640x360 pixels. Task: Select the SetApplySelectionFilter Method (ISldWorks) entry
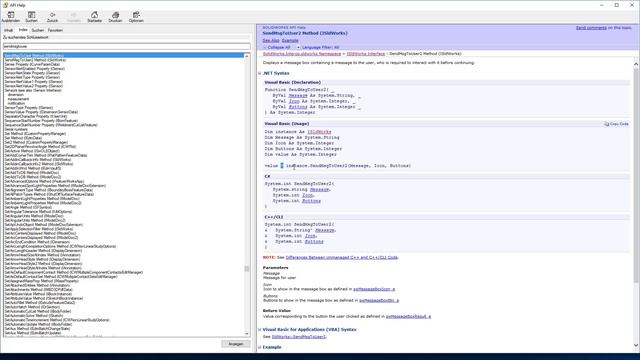tap(39, 229)
